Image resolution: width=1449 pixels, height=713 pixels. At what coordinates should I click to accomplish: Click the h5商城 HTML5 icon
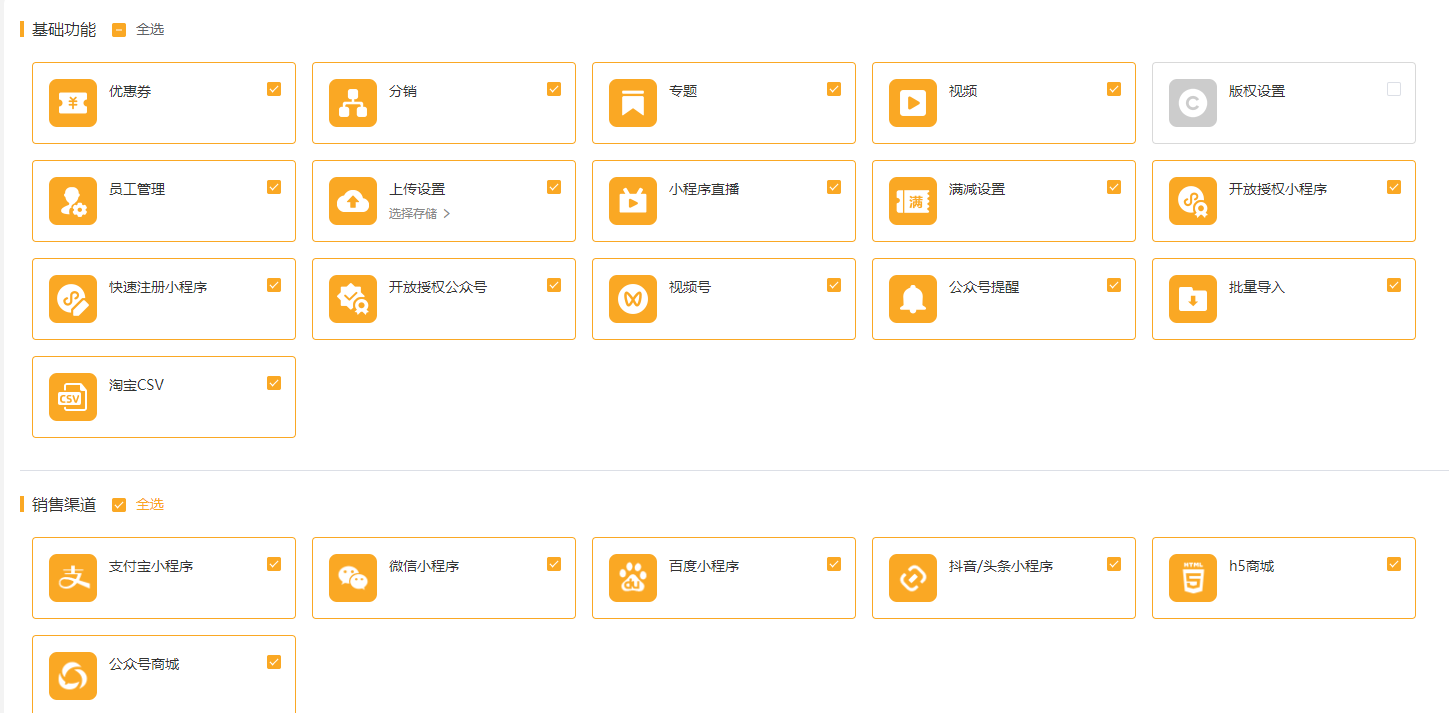click(1193, 578)
